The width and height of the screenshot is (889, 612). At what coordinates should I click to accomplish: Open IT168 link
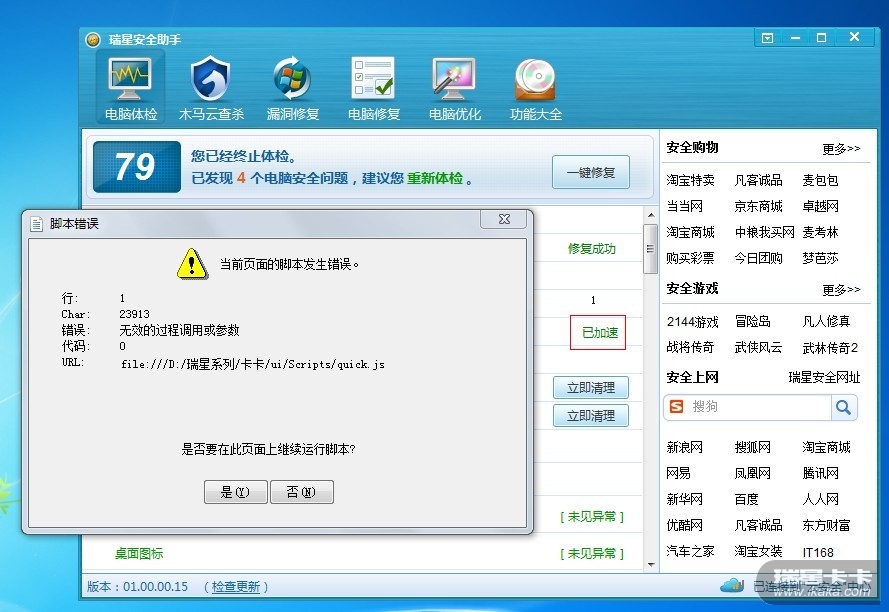[x=818, y=552]
